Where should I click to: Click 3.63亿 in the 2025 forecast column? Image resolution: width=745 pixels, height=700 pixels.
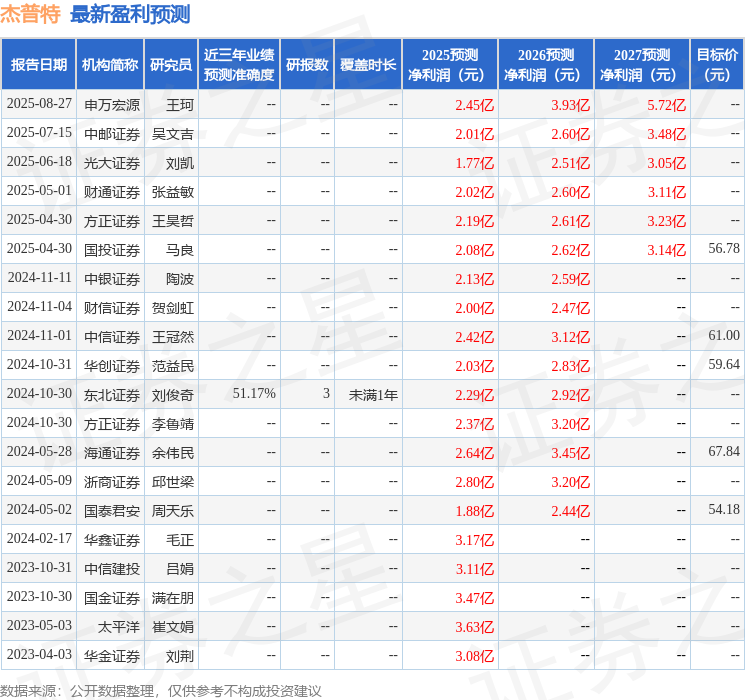coord(475,627)
